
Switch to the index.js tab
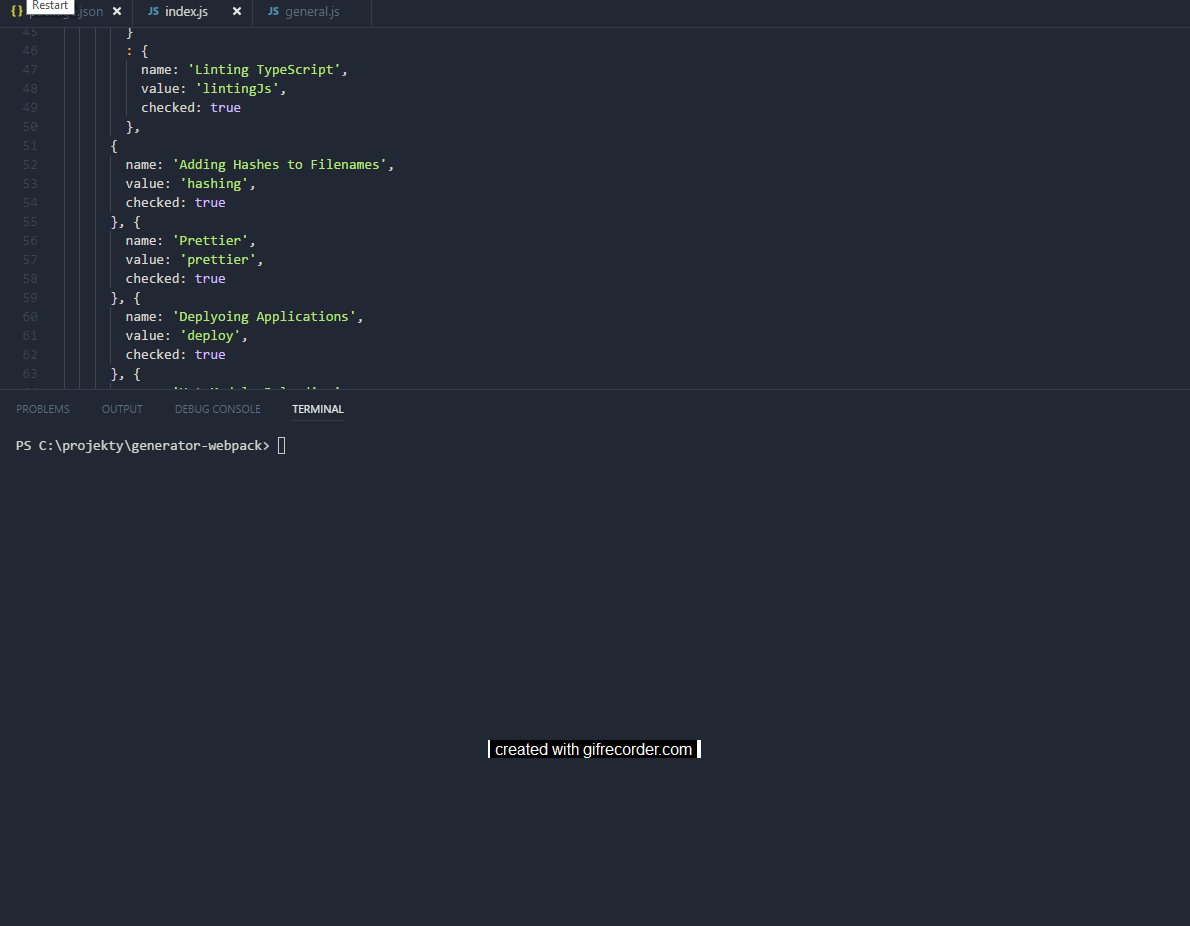193,12
